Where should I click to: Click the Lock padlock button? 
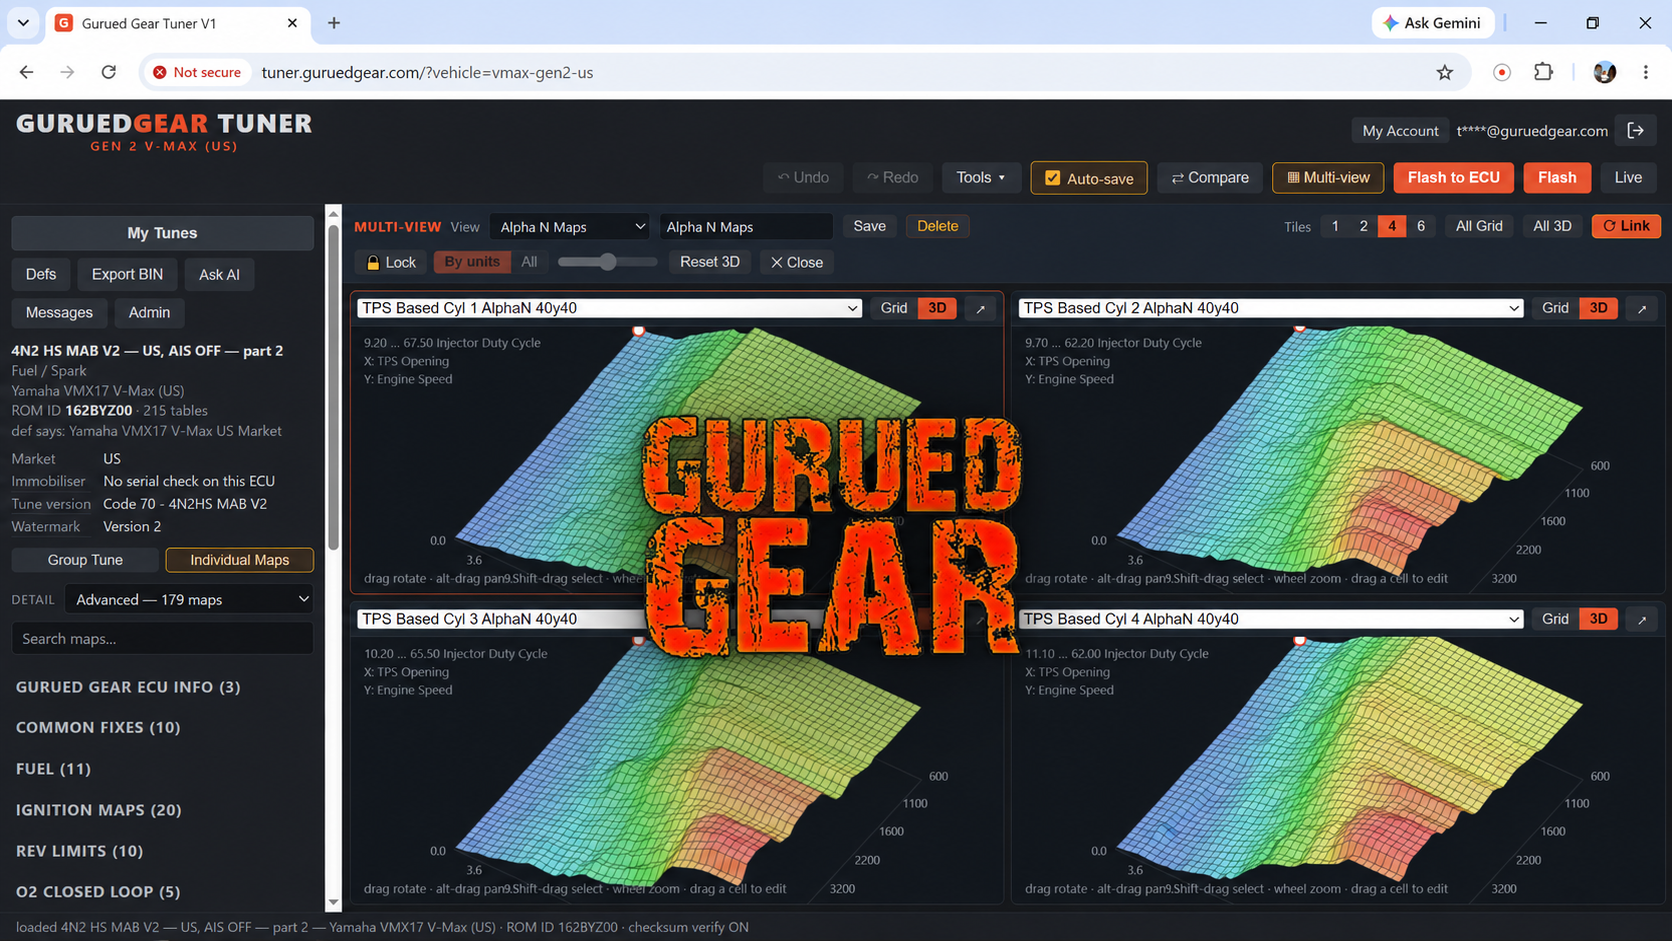point(391,262)
